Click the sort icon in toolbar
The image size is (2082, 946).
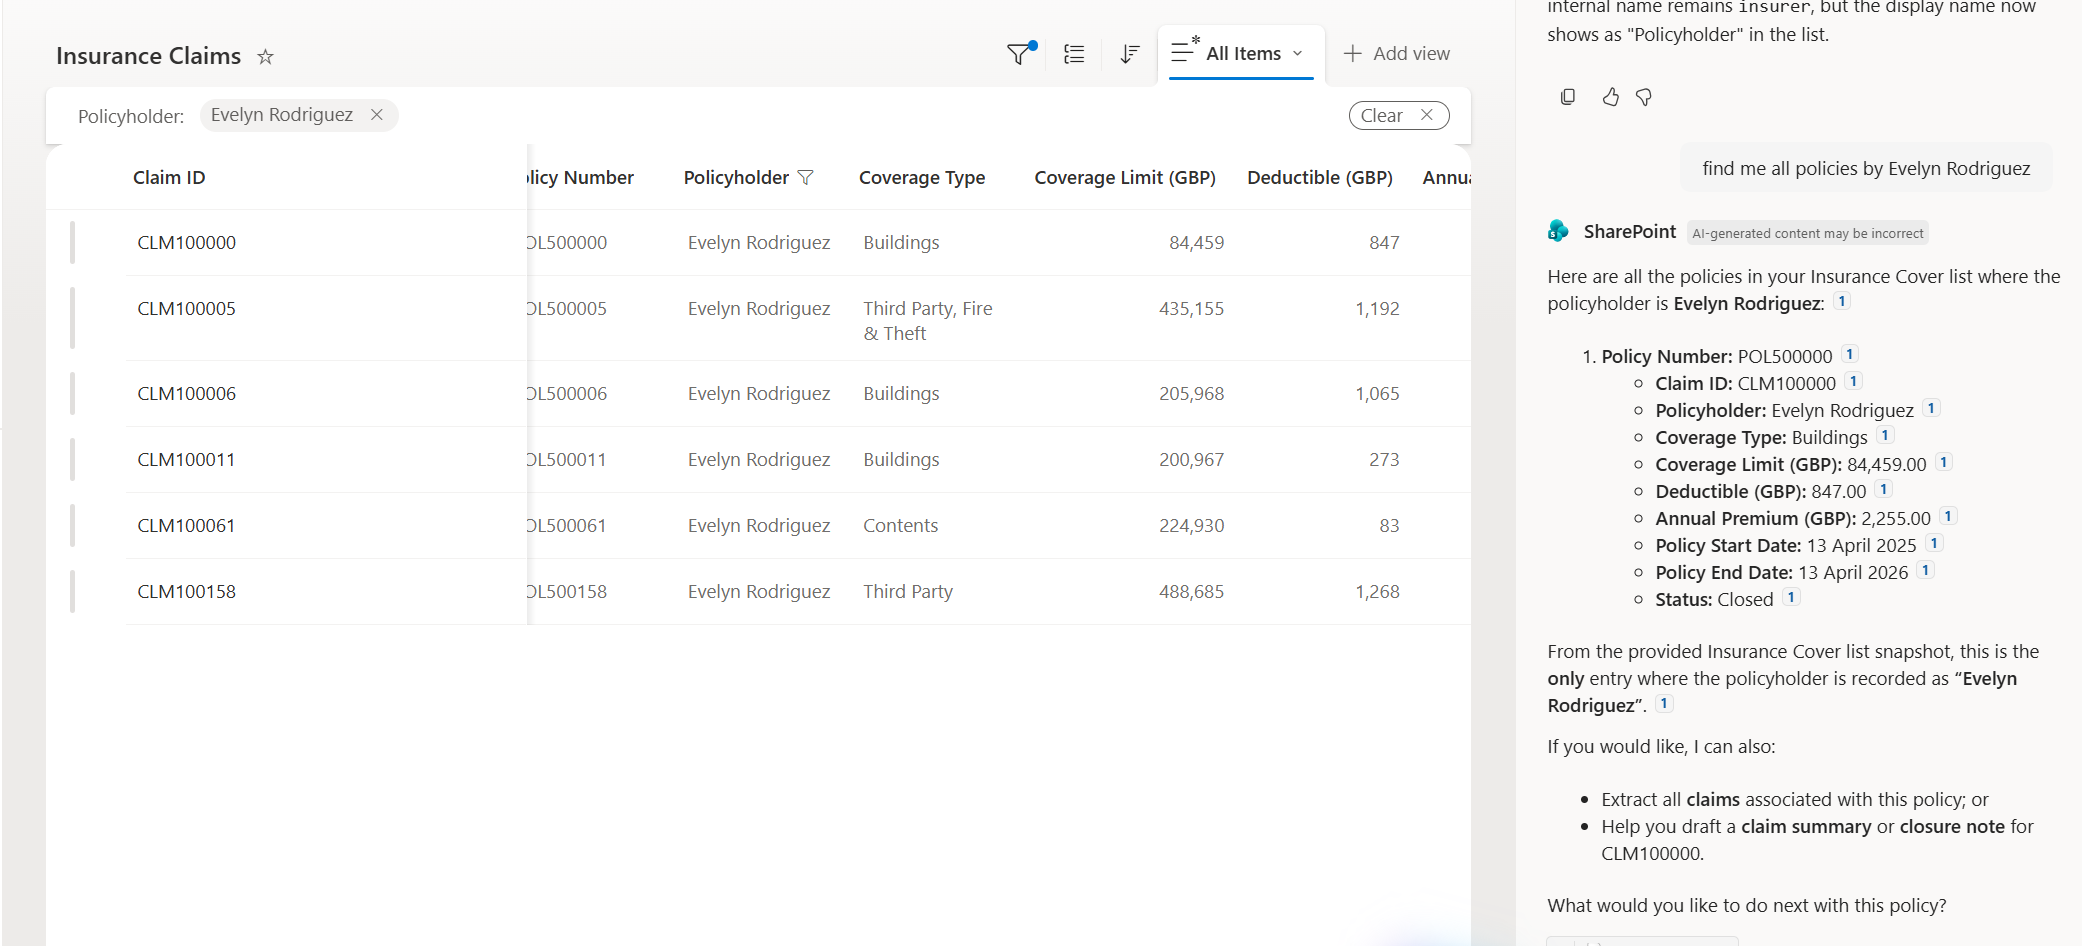pos(1129,54)
